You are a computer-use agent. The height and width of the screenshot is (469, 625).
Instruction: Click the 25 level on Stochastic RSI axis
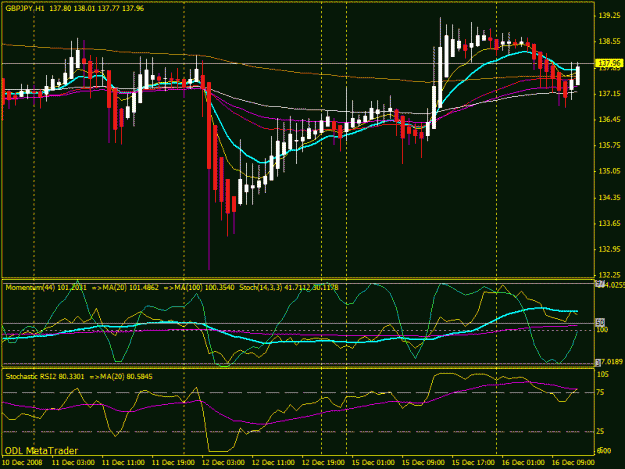click(600, 432)
